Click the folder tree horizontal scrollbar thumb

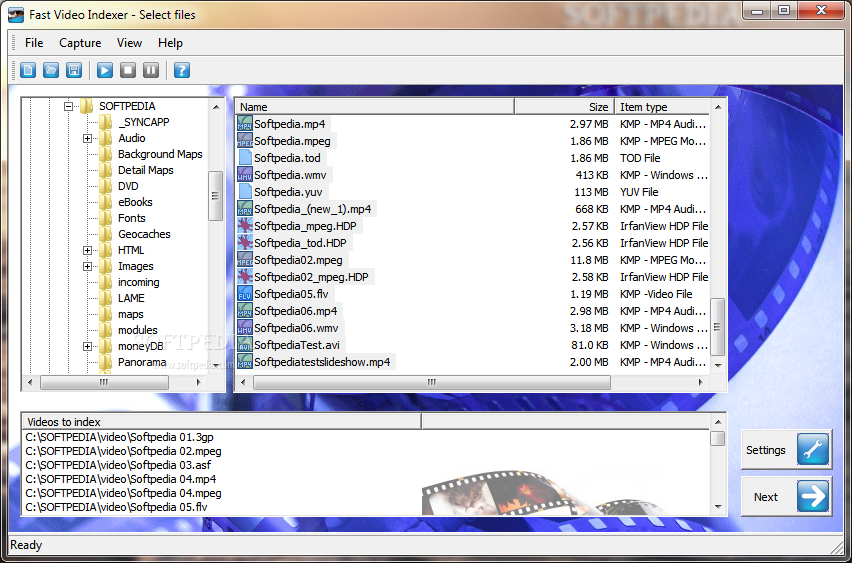pyautogui.click(x=104, y=382)
